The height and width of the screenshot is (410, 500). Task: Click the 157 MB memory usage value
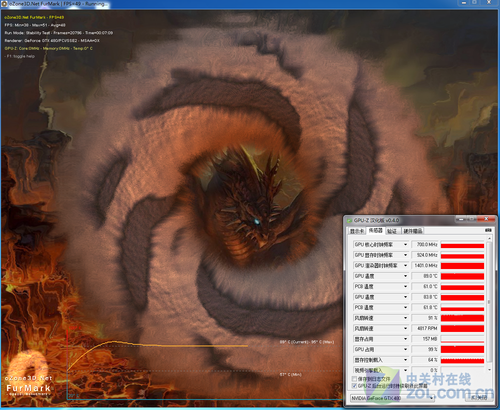(x=425, y=339)
